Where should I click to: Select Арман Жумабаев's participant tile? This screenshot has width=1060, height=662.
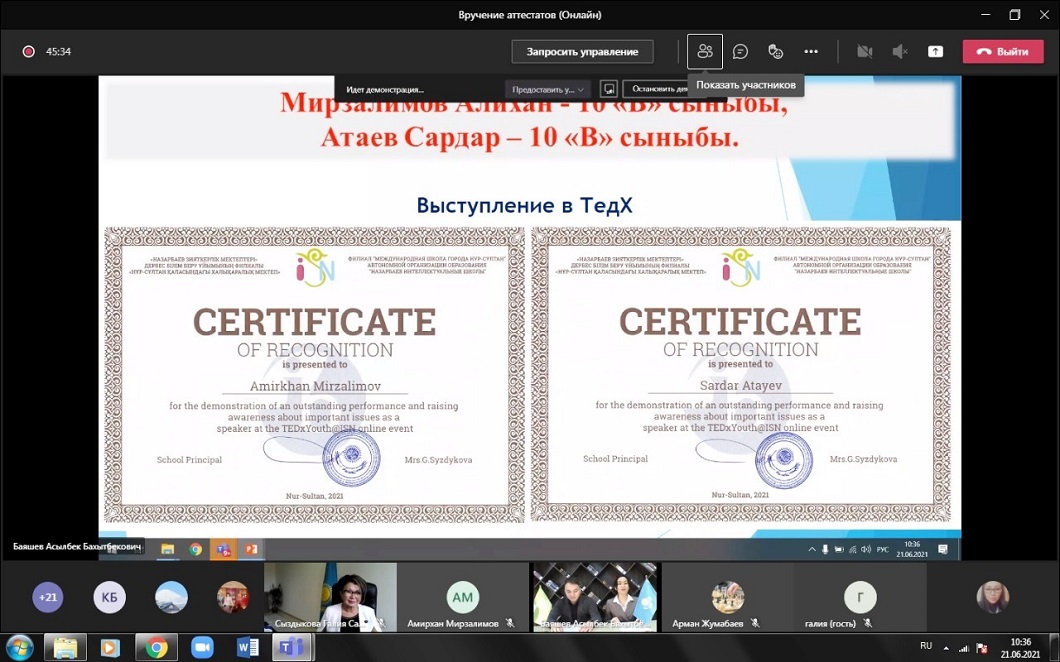(728, 598)
